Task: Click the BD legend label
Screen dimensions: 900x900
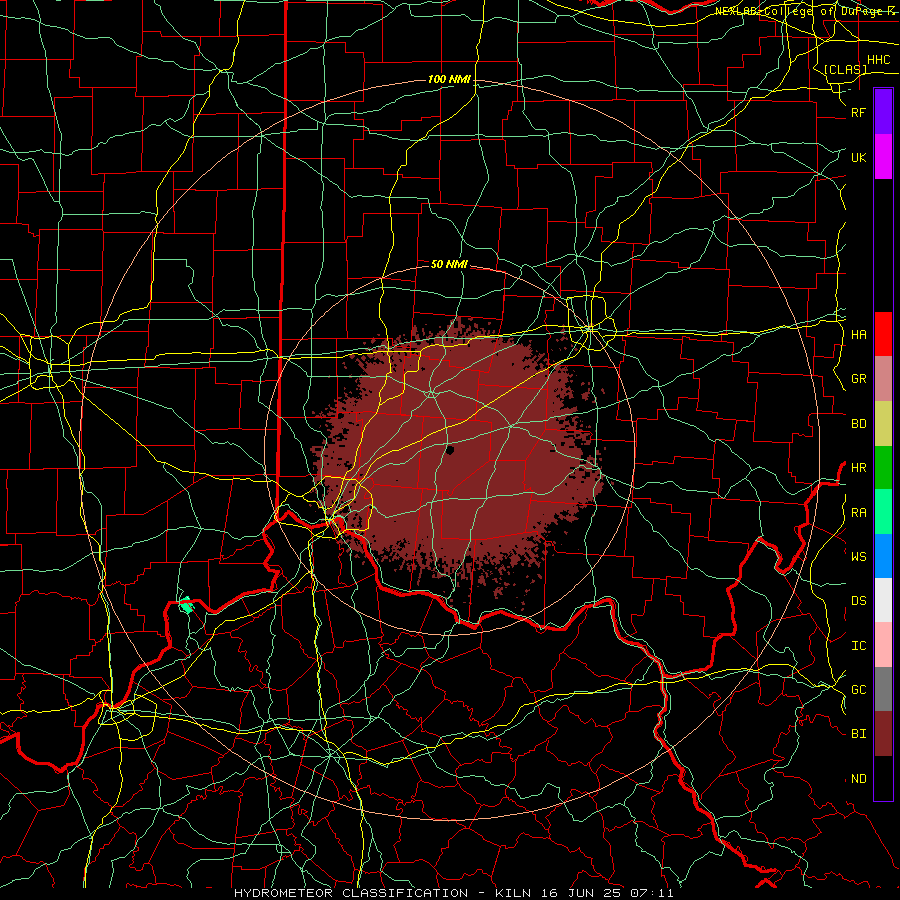Action: [858, 424]
